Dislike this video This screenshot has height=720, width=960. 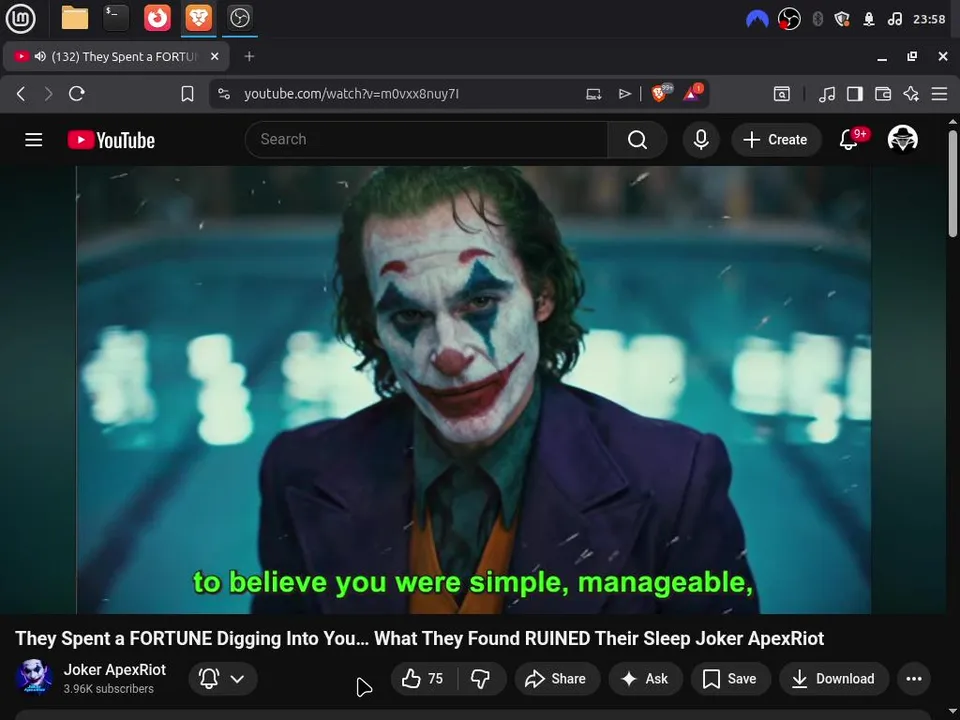click(x=481, y=678)
